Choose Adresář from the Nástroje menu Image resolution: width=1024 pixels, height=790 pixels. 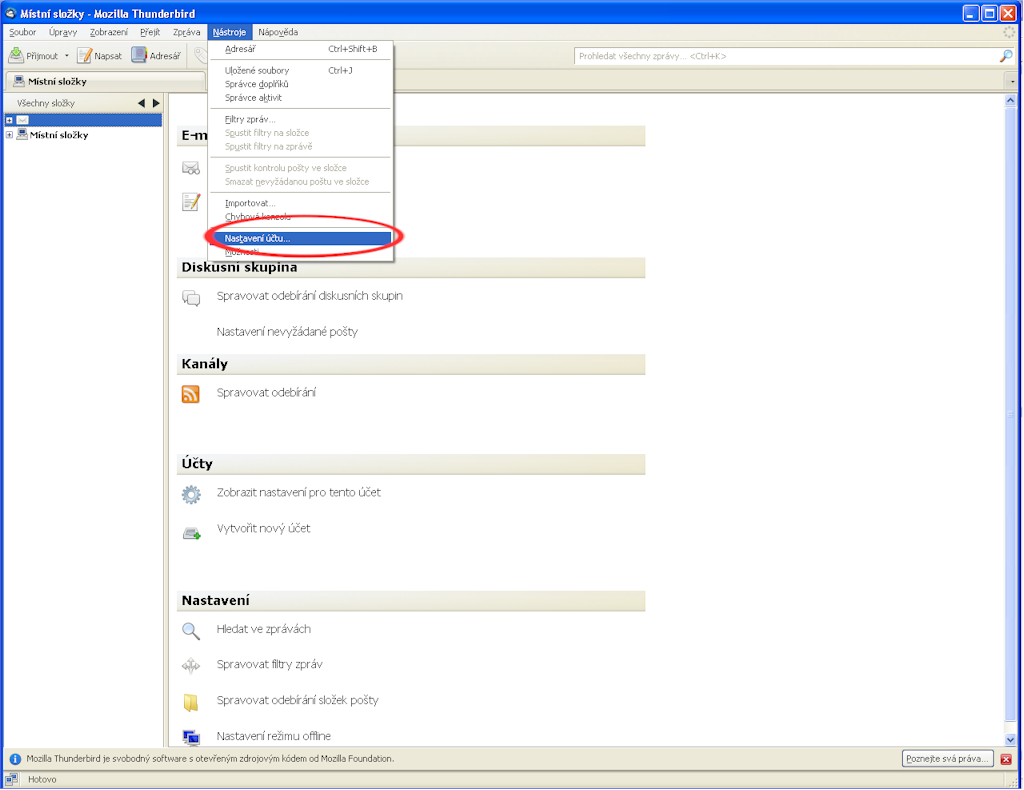(x=300, y=49)
